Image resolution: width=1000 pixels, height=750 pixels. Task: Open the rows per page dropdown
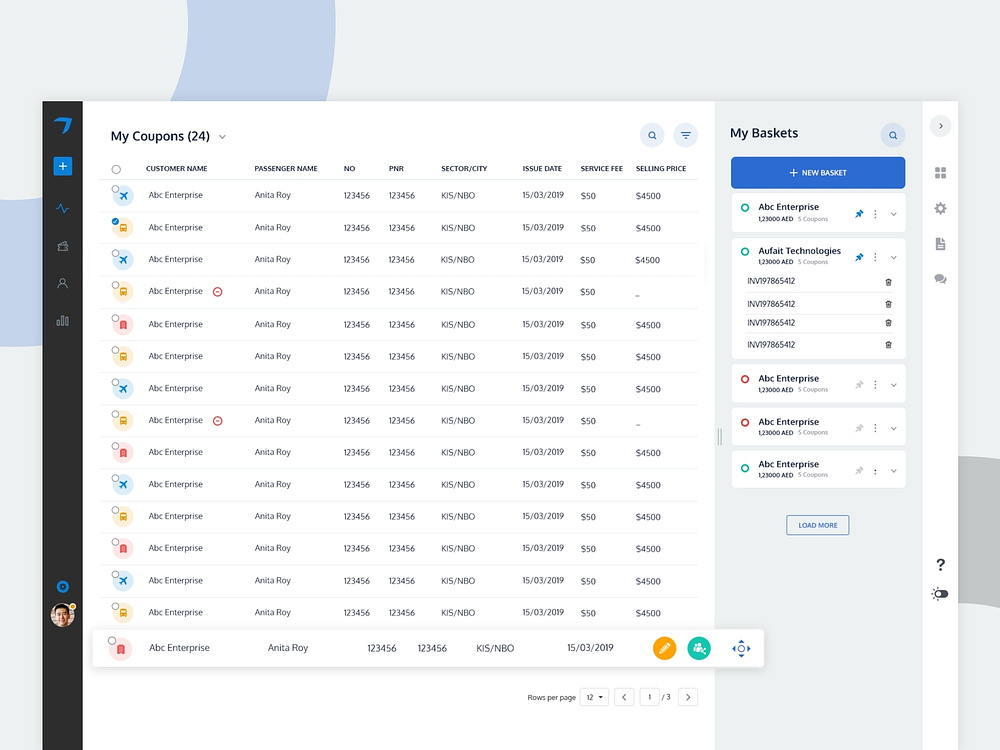pyautogui.click(x=594, y=697)
